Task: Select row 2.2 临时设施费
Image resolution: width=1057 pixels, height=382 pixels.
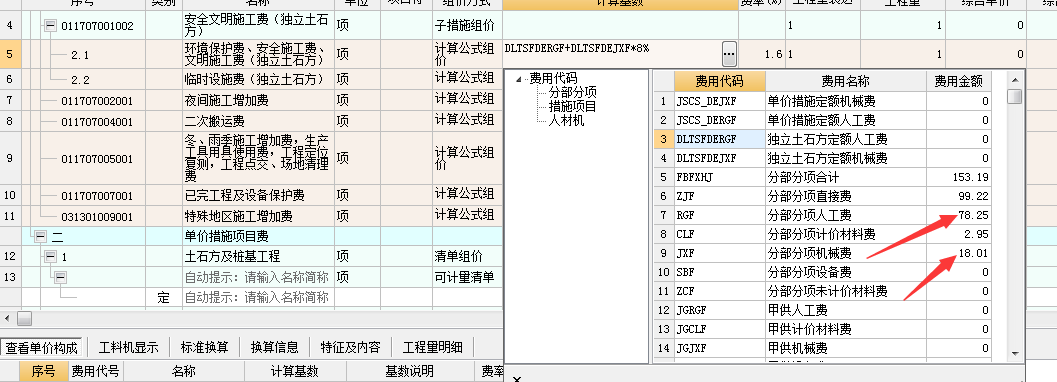Action: pos(80,80)
